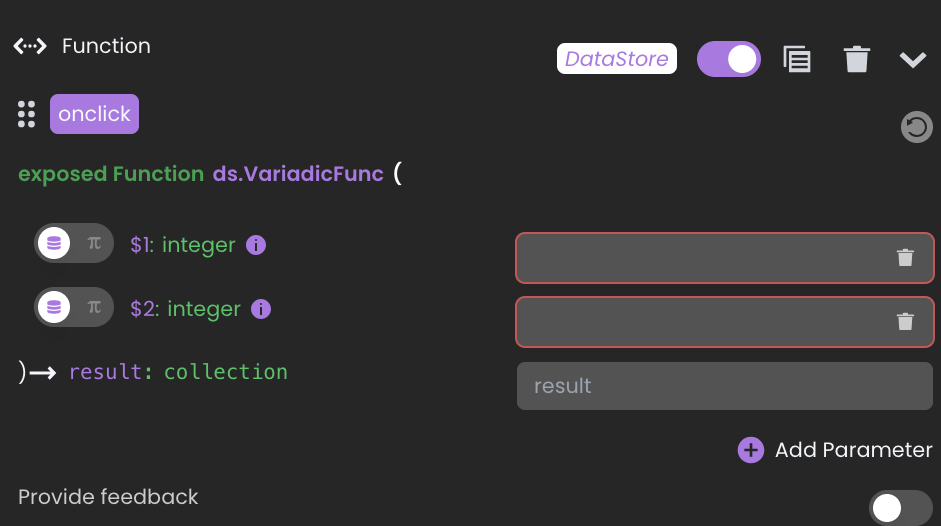Select the onclick event badge

pyautogui.click(x=94, y=114)
